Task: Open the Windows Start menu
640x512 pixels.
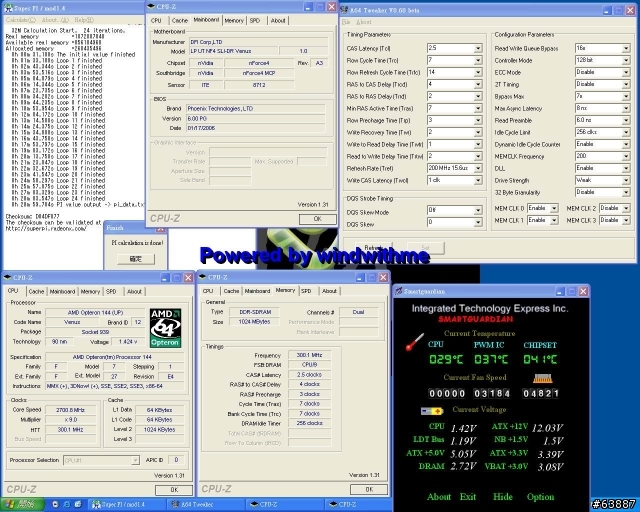Action: [x=22, y=505]
